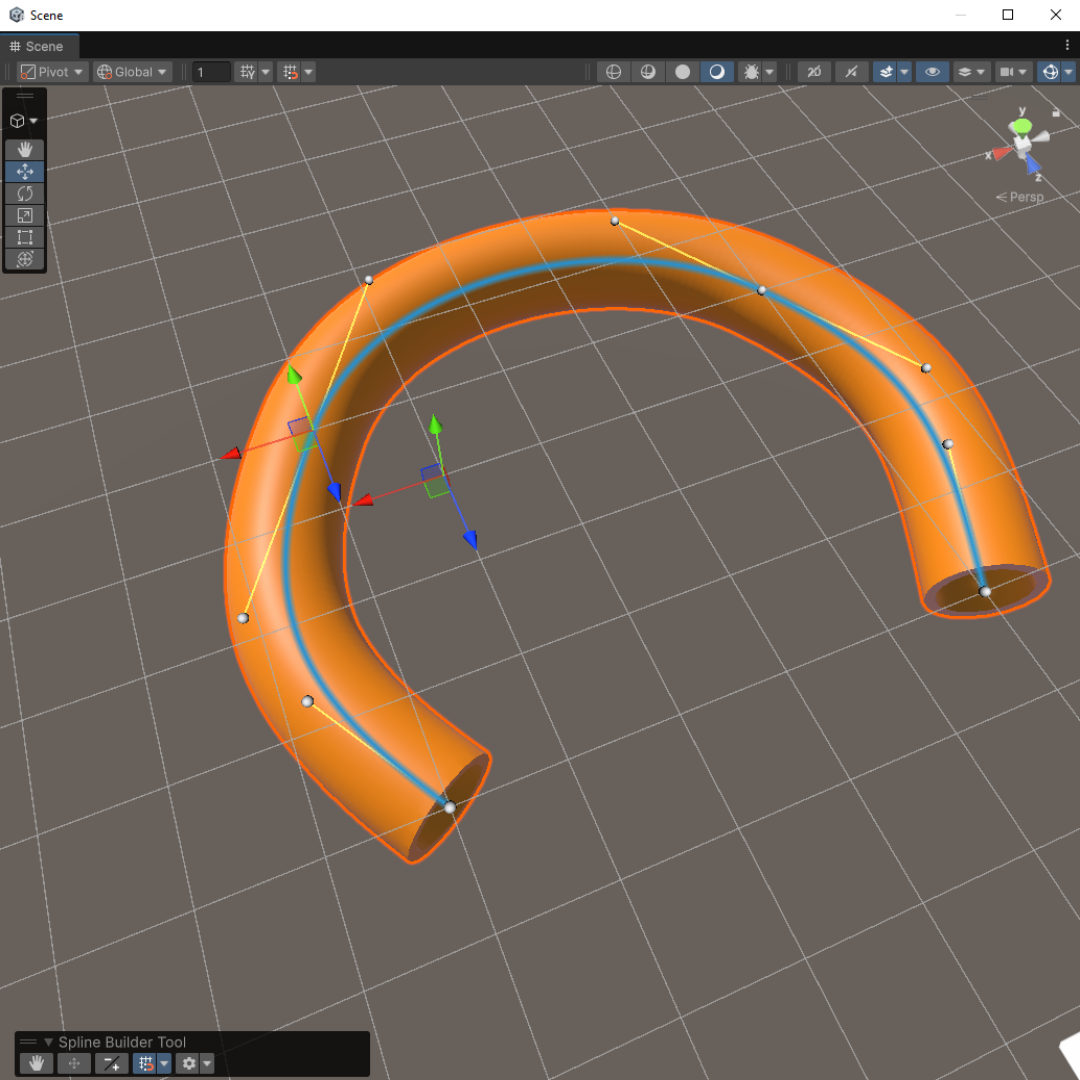Screen dimensions: 1080x1080
Task: Switch to Shaded Wireframe draw mode
Action: pos(647,72)
